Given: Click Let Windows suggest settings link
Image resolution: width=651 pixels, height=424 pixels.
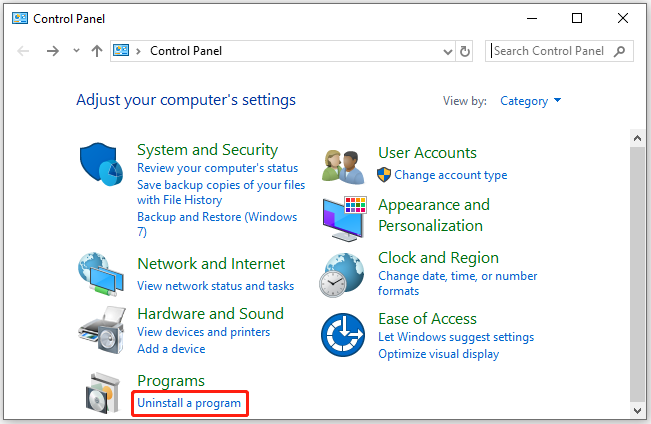Looking at the screenshot, I should (x=456, y=337).
